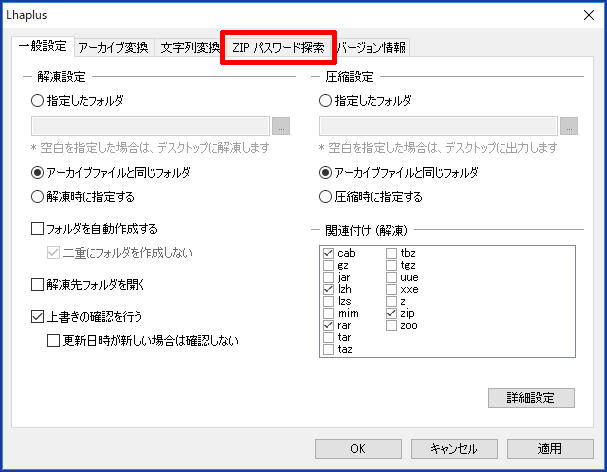Image resolution: width=607 pixels, height=472 pixels.
Task: Check the lzs association
Action: pyautogui.click(x=328, y=301)
